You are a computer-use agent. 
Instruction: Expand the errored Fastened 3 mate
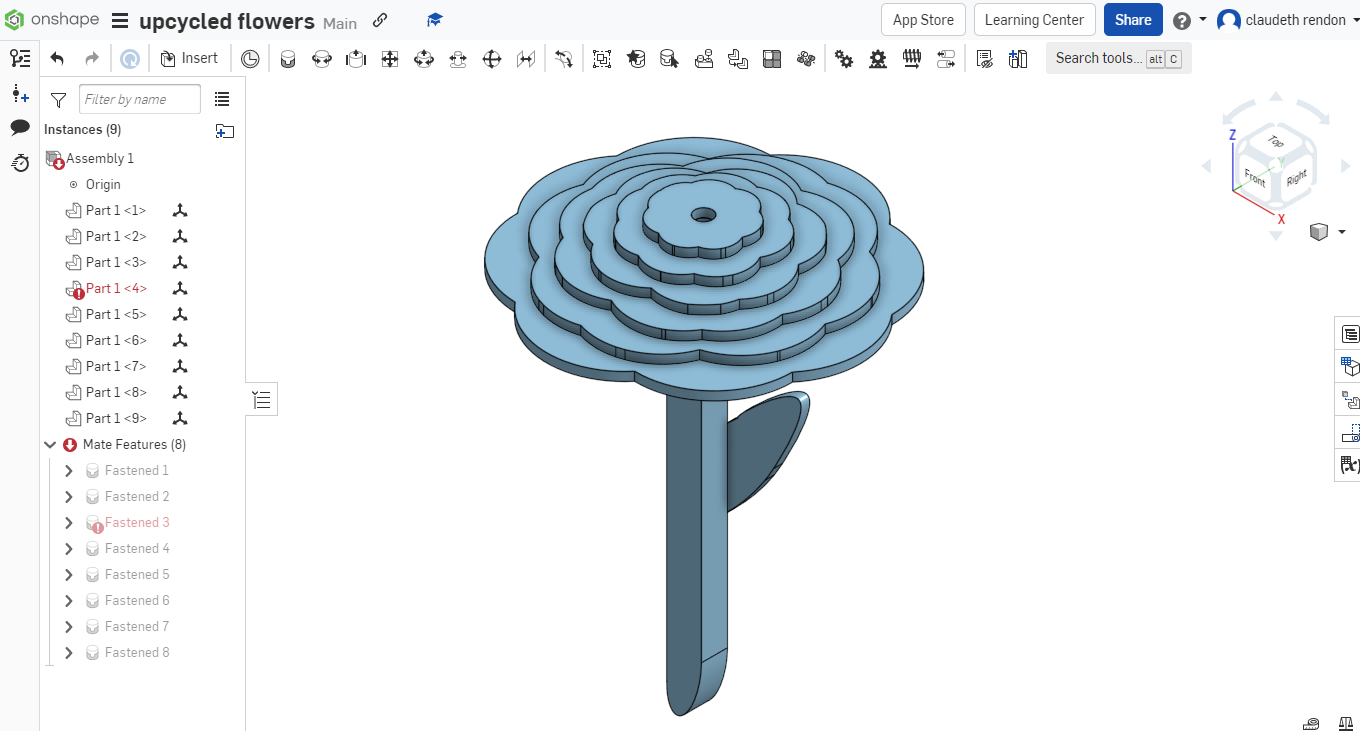pos(69,522)
